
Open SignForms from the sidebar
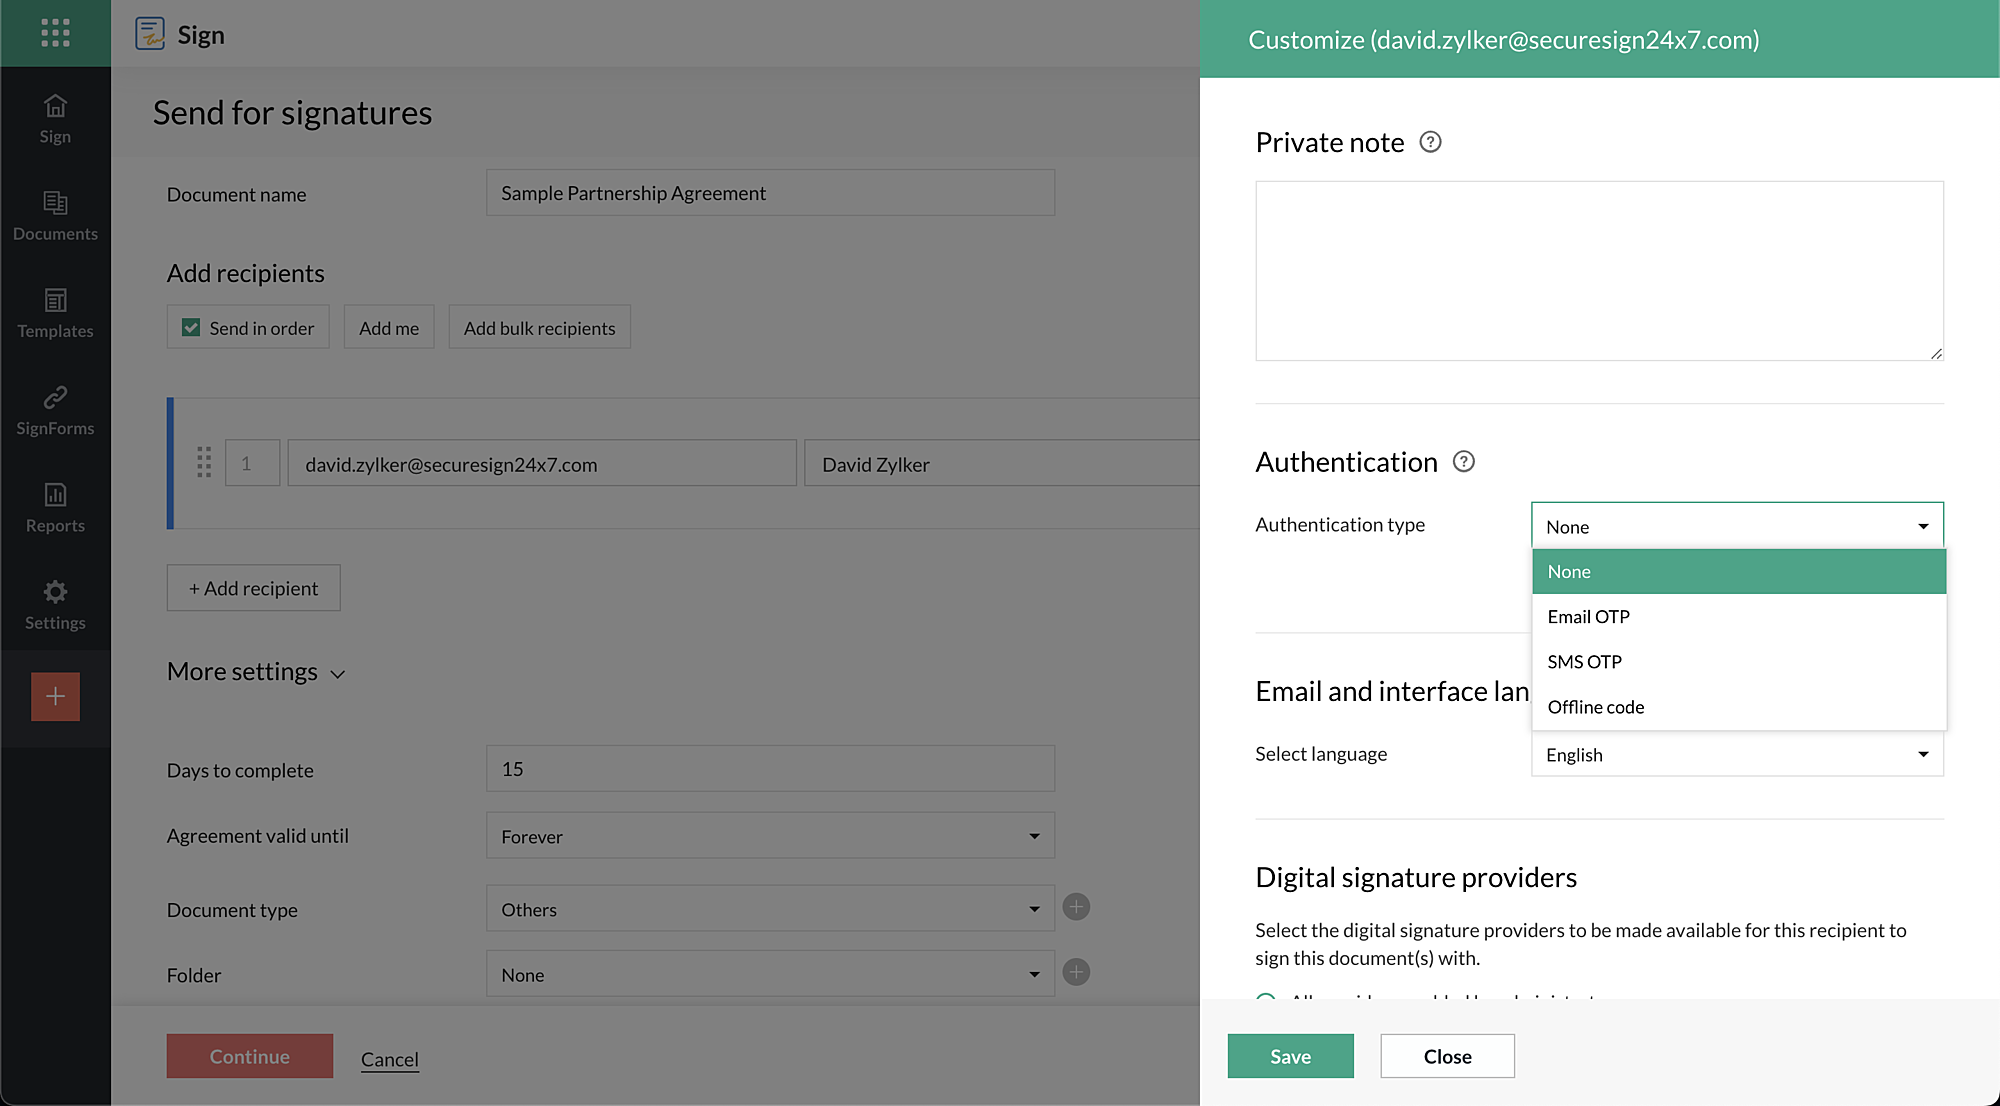tap(55, 410)
